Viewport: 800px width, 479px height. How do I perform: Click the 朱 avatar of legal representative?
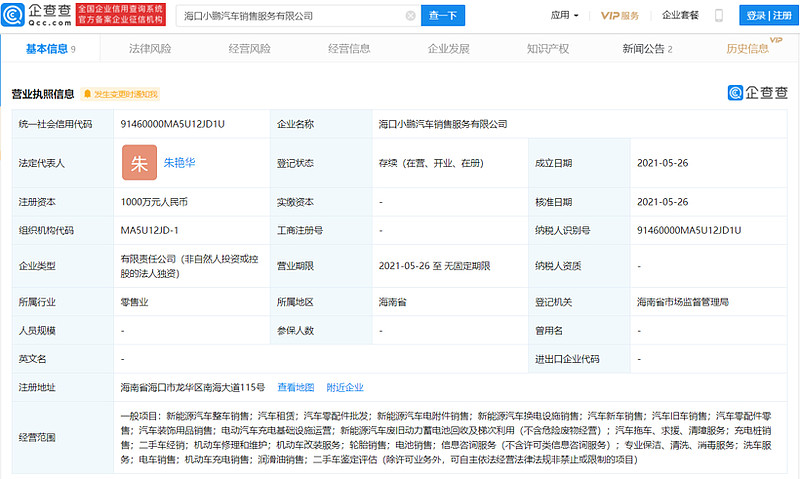point(139,163)
